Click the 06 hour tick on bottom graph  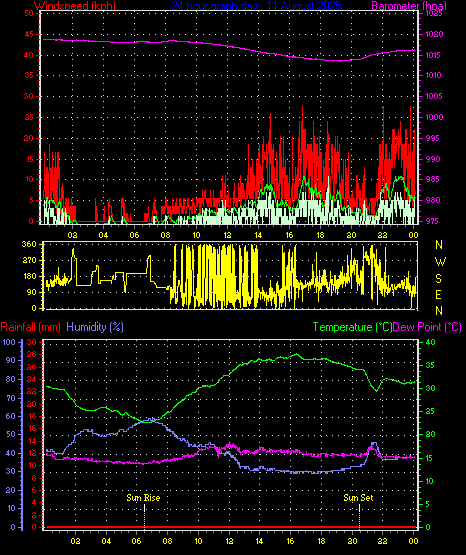137,541
